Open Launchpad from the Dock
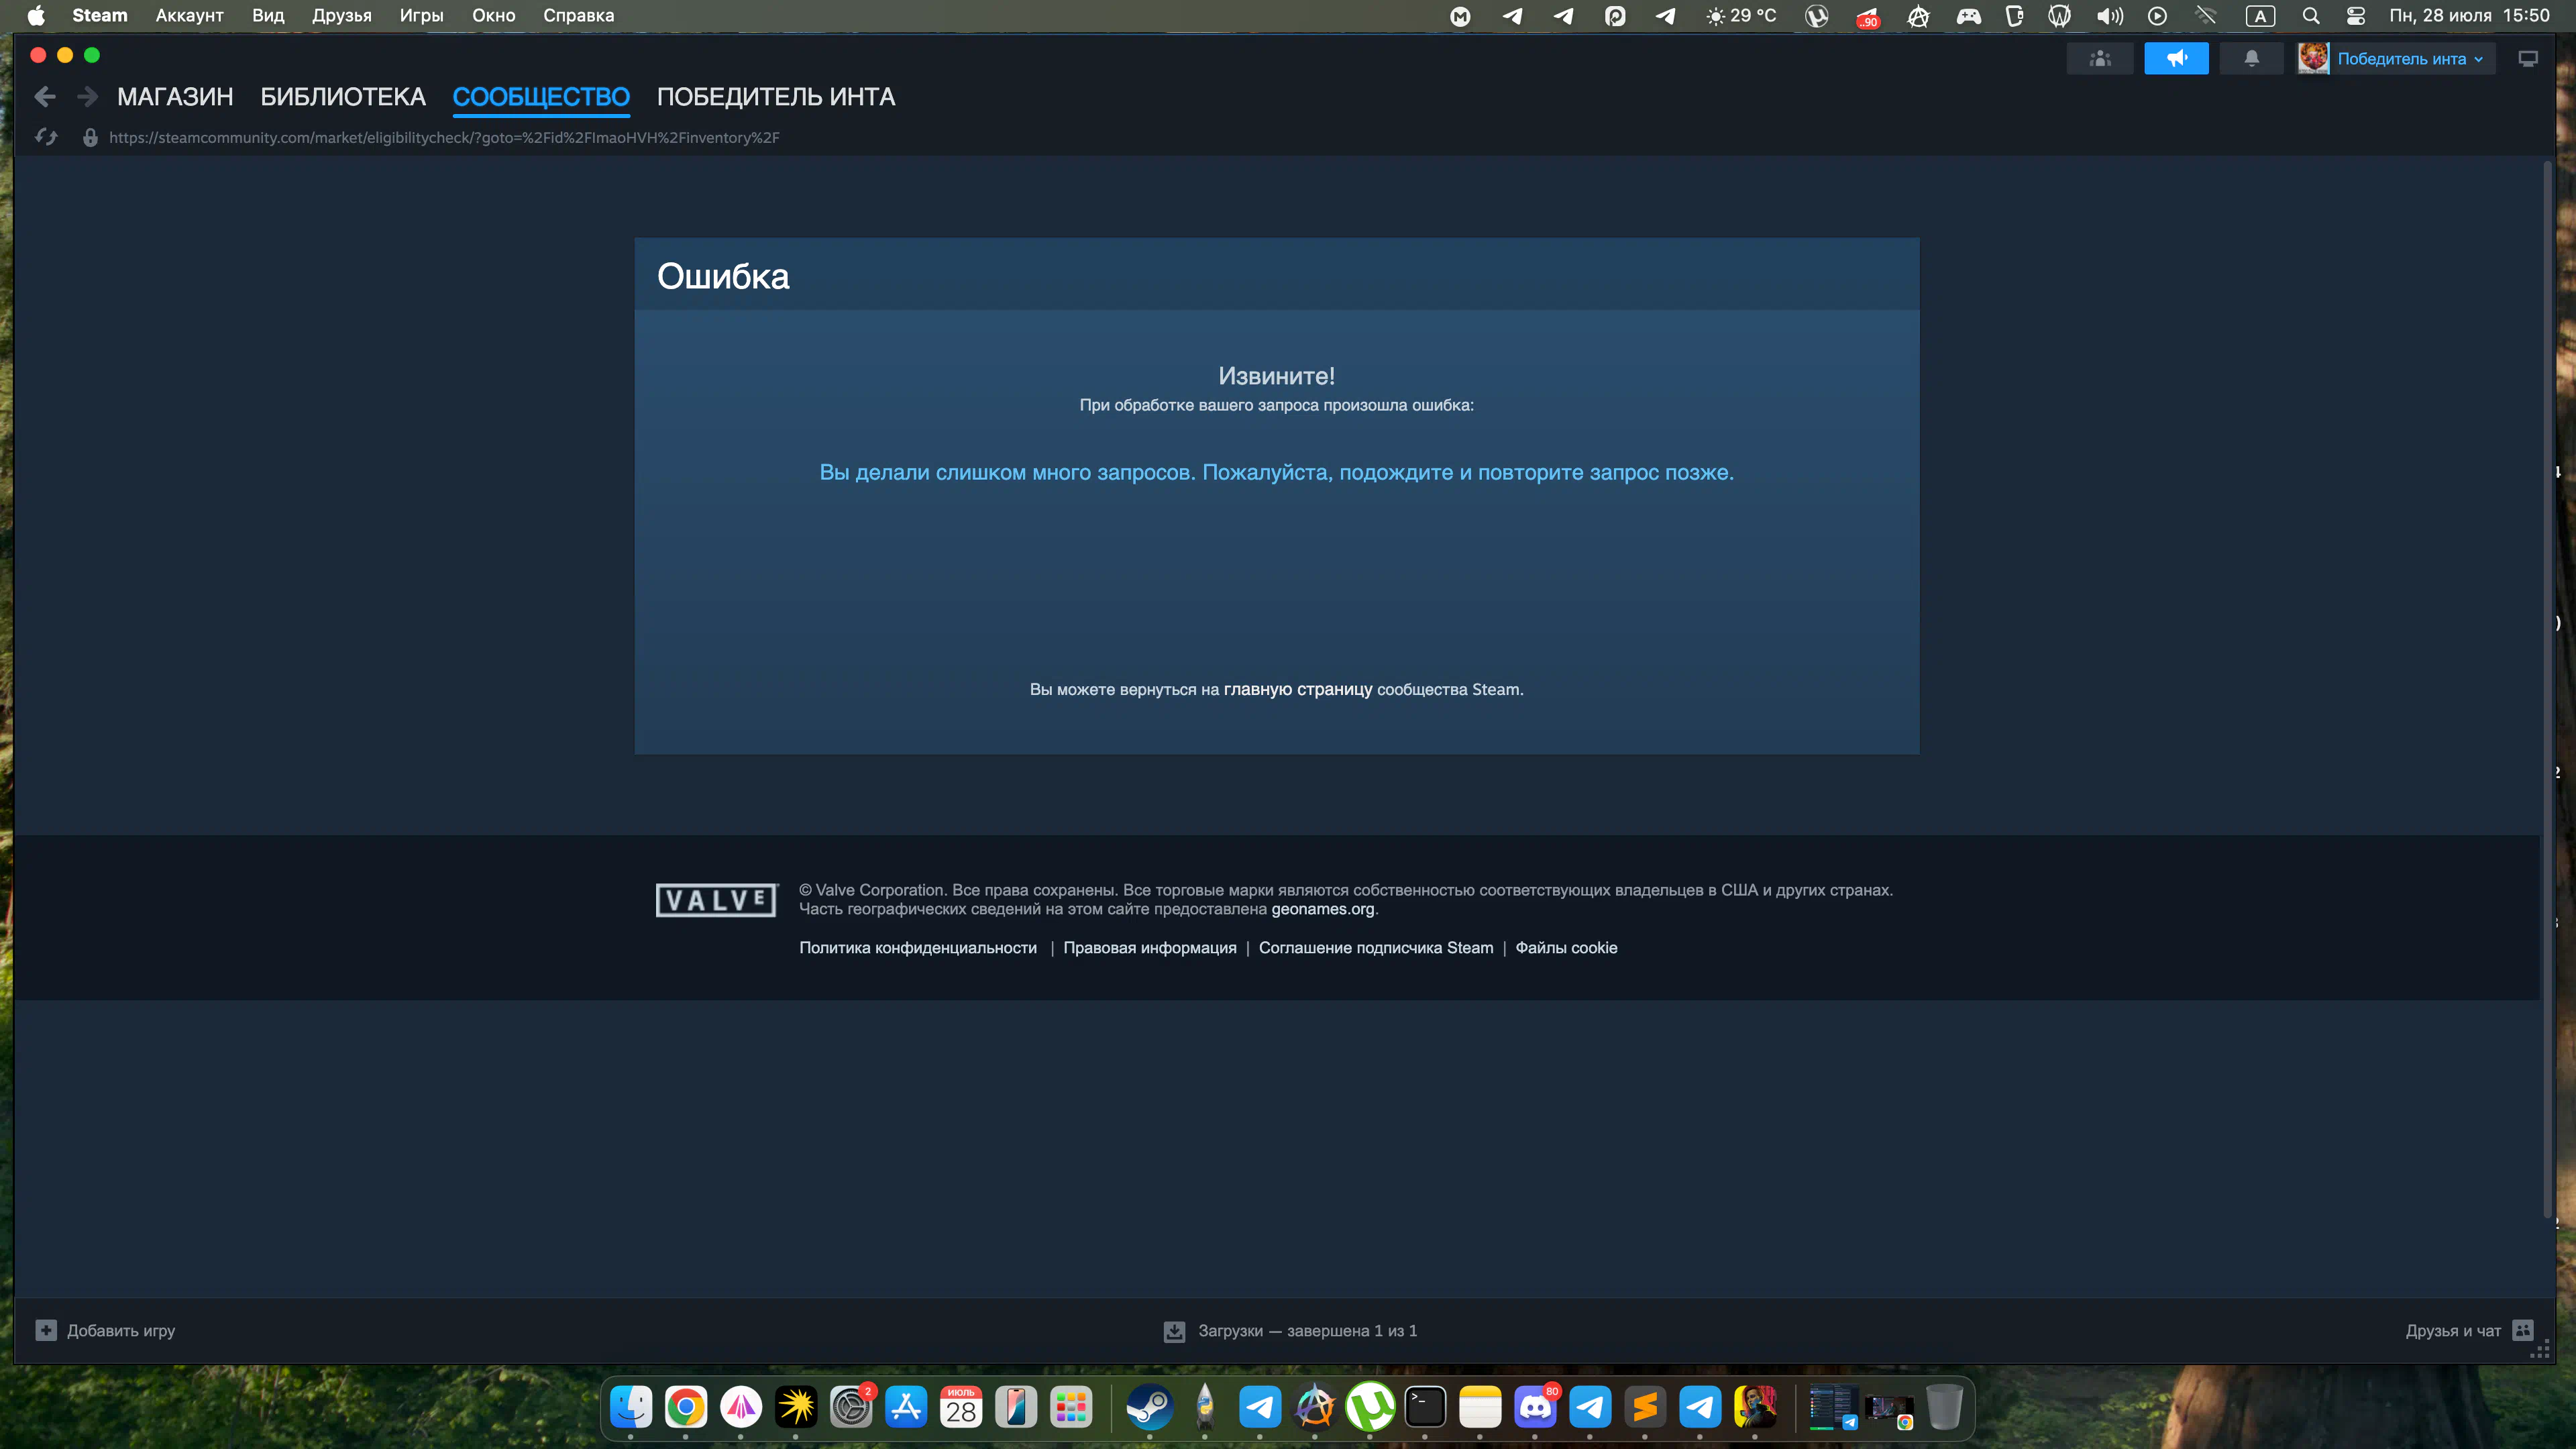The height and width of the screenshot is (1449, 2576). (1071, 1407)
